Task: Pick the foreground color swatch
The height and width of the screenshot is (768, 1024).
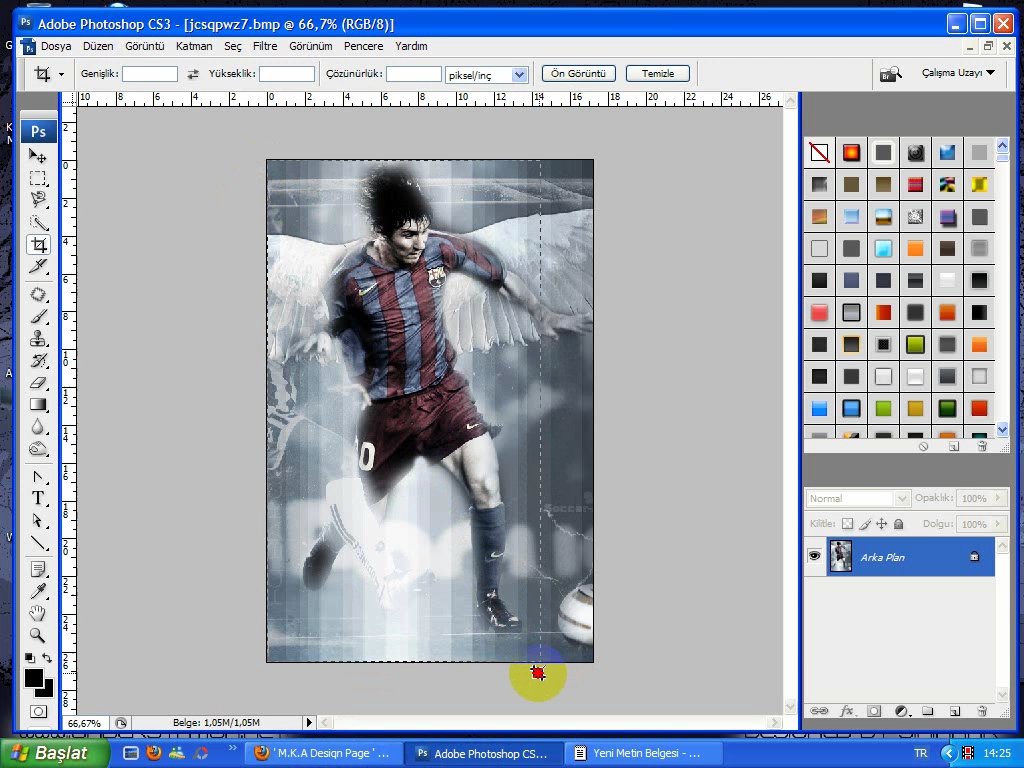Action: (34, 678)
